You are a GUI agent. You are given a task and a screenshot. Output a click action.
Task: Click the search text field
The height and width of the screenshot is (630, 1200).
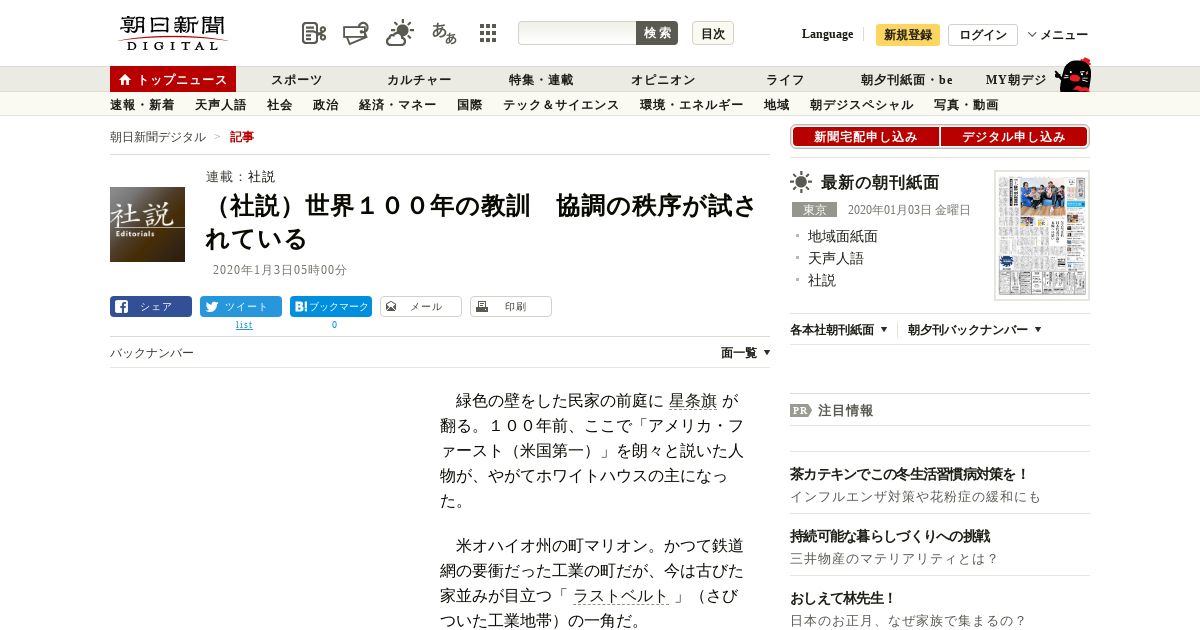(x=577, y=33)
